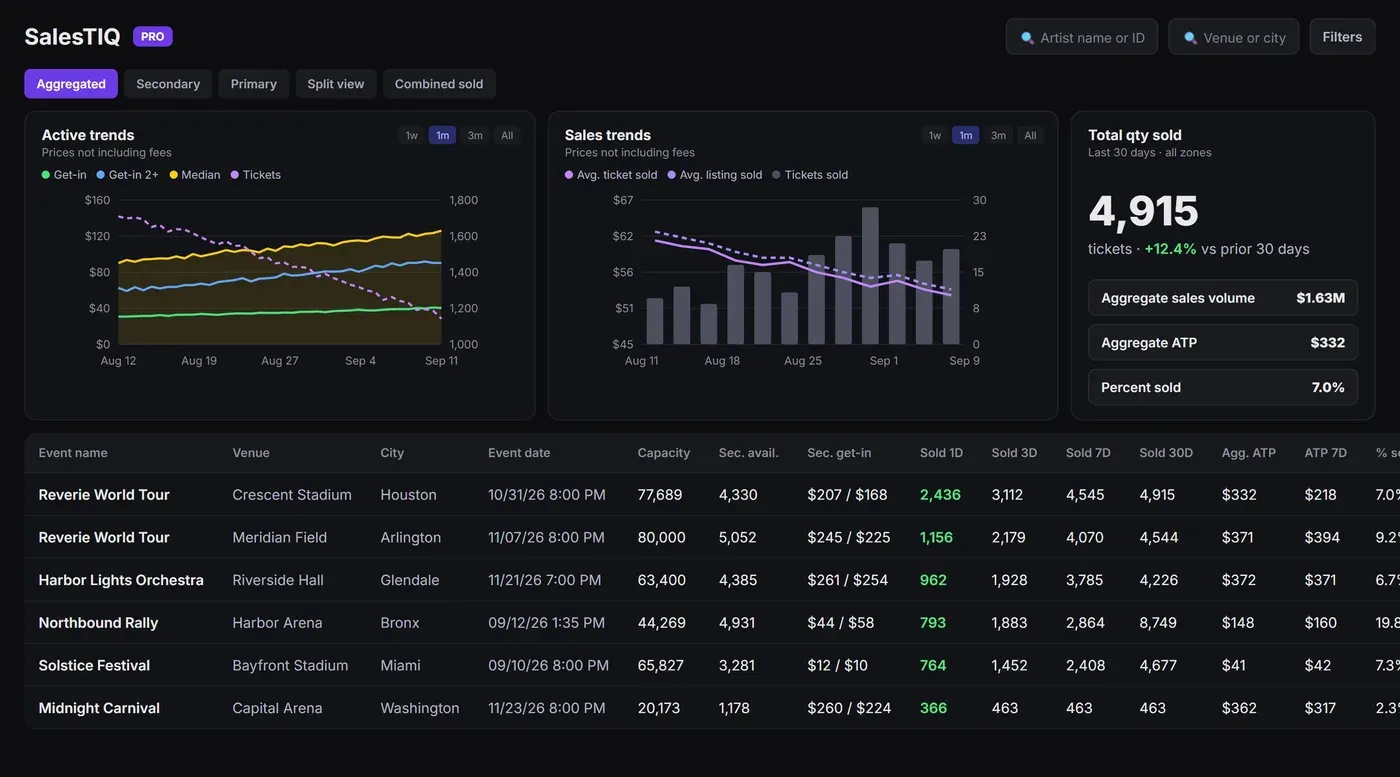The width and height of the screenshot is (1400, 777).
Task: Toggle the Tickets legend in Active trends
Action: pyautogui.click(x=255, y=175)
